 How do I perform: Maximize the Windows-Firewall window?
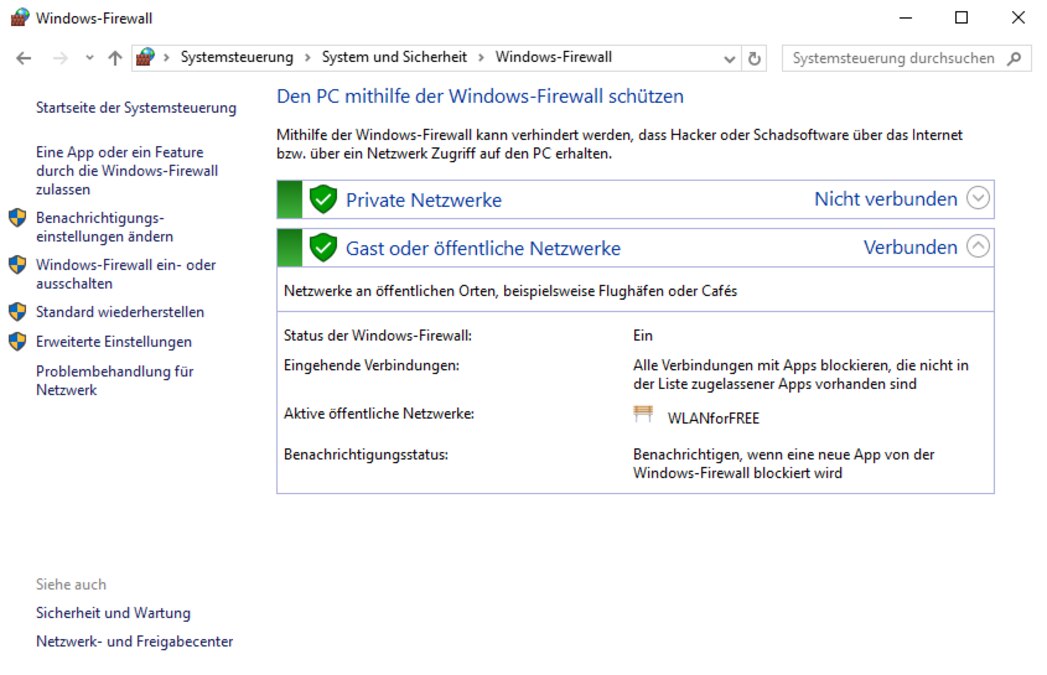pos(962,18)
